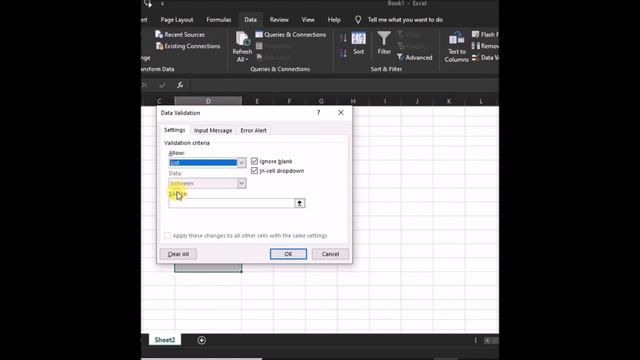Click the Source input field
Viewport: 640px width, 360px height.
(x=231, y=203)
